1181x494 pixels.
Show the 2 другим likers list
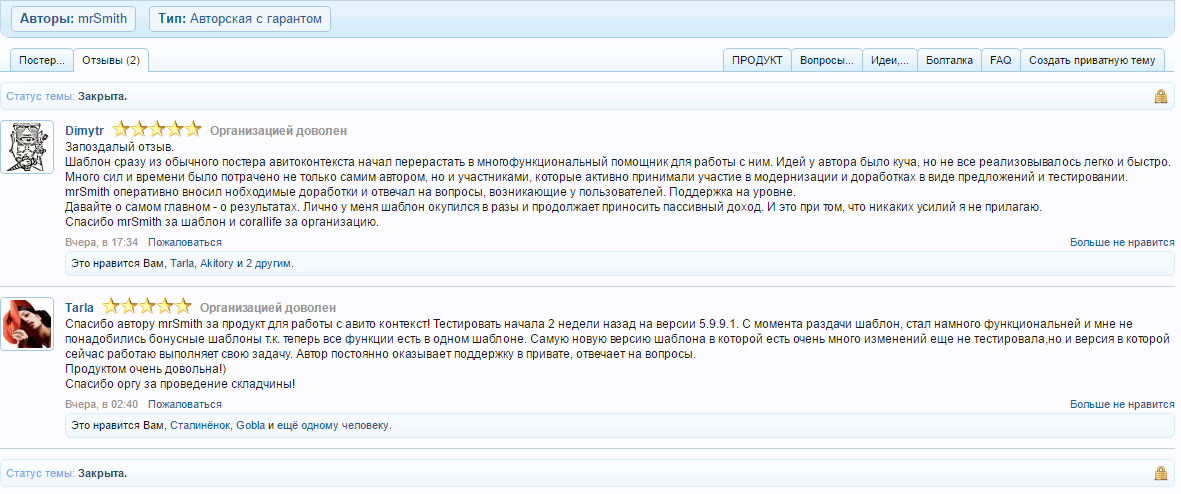click(x=269, y=263)
